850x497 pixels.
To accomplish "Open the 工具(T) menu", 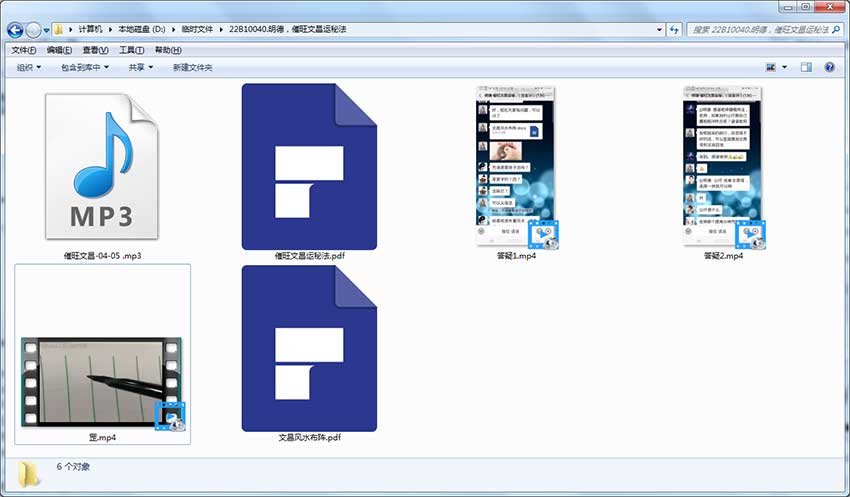I will click(x=131, y=50).
